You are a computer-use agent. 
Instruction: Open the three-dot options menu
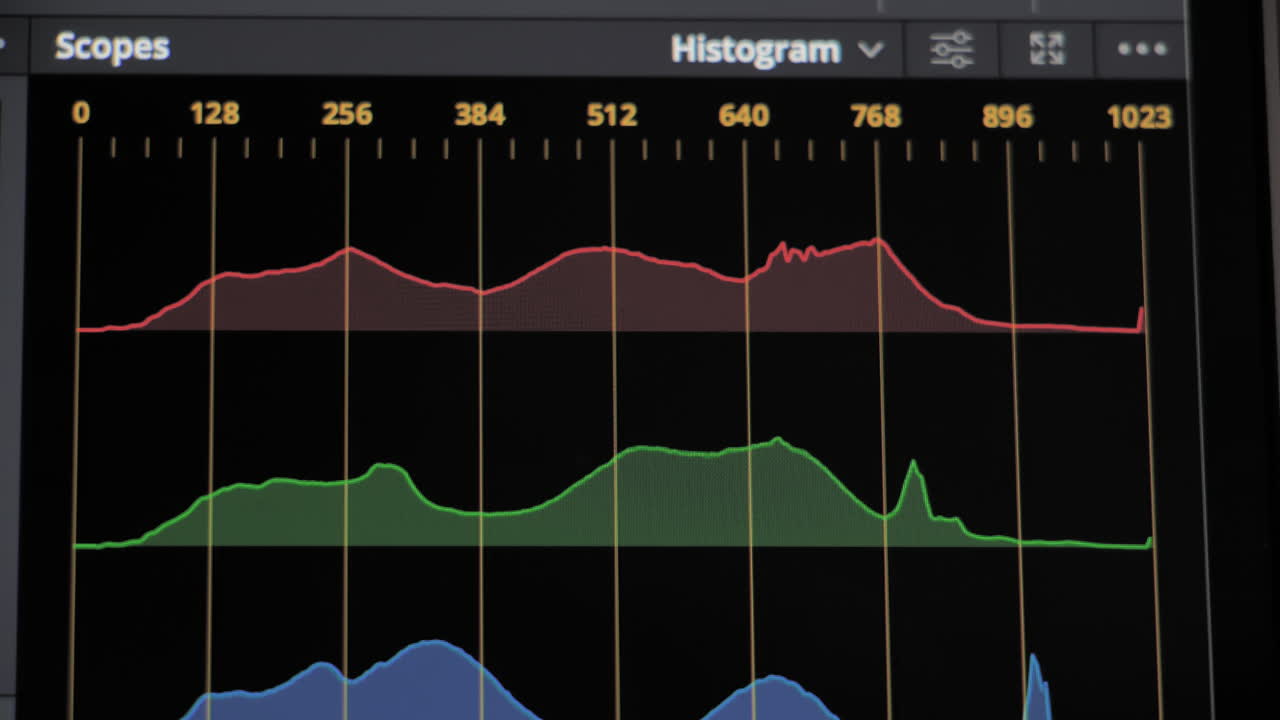click(1142, 49)
